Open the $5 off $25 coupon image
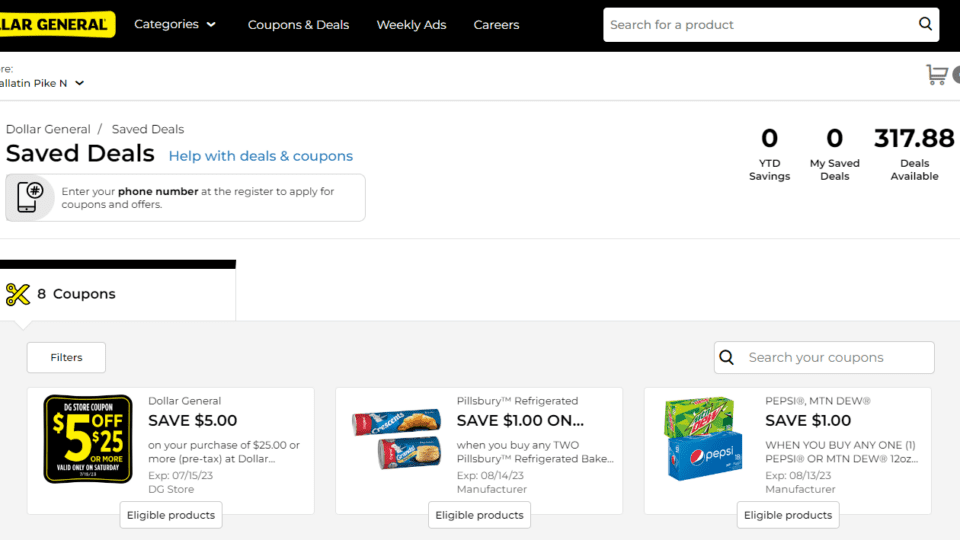This screenshot has height=540, width=960. [88, 438]
